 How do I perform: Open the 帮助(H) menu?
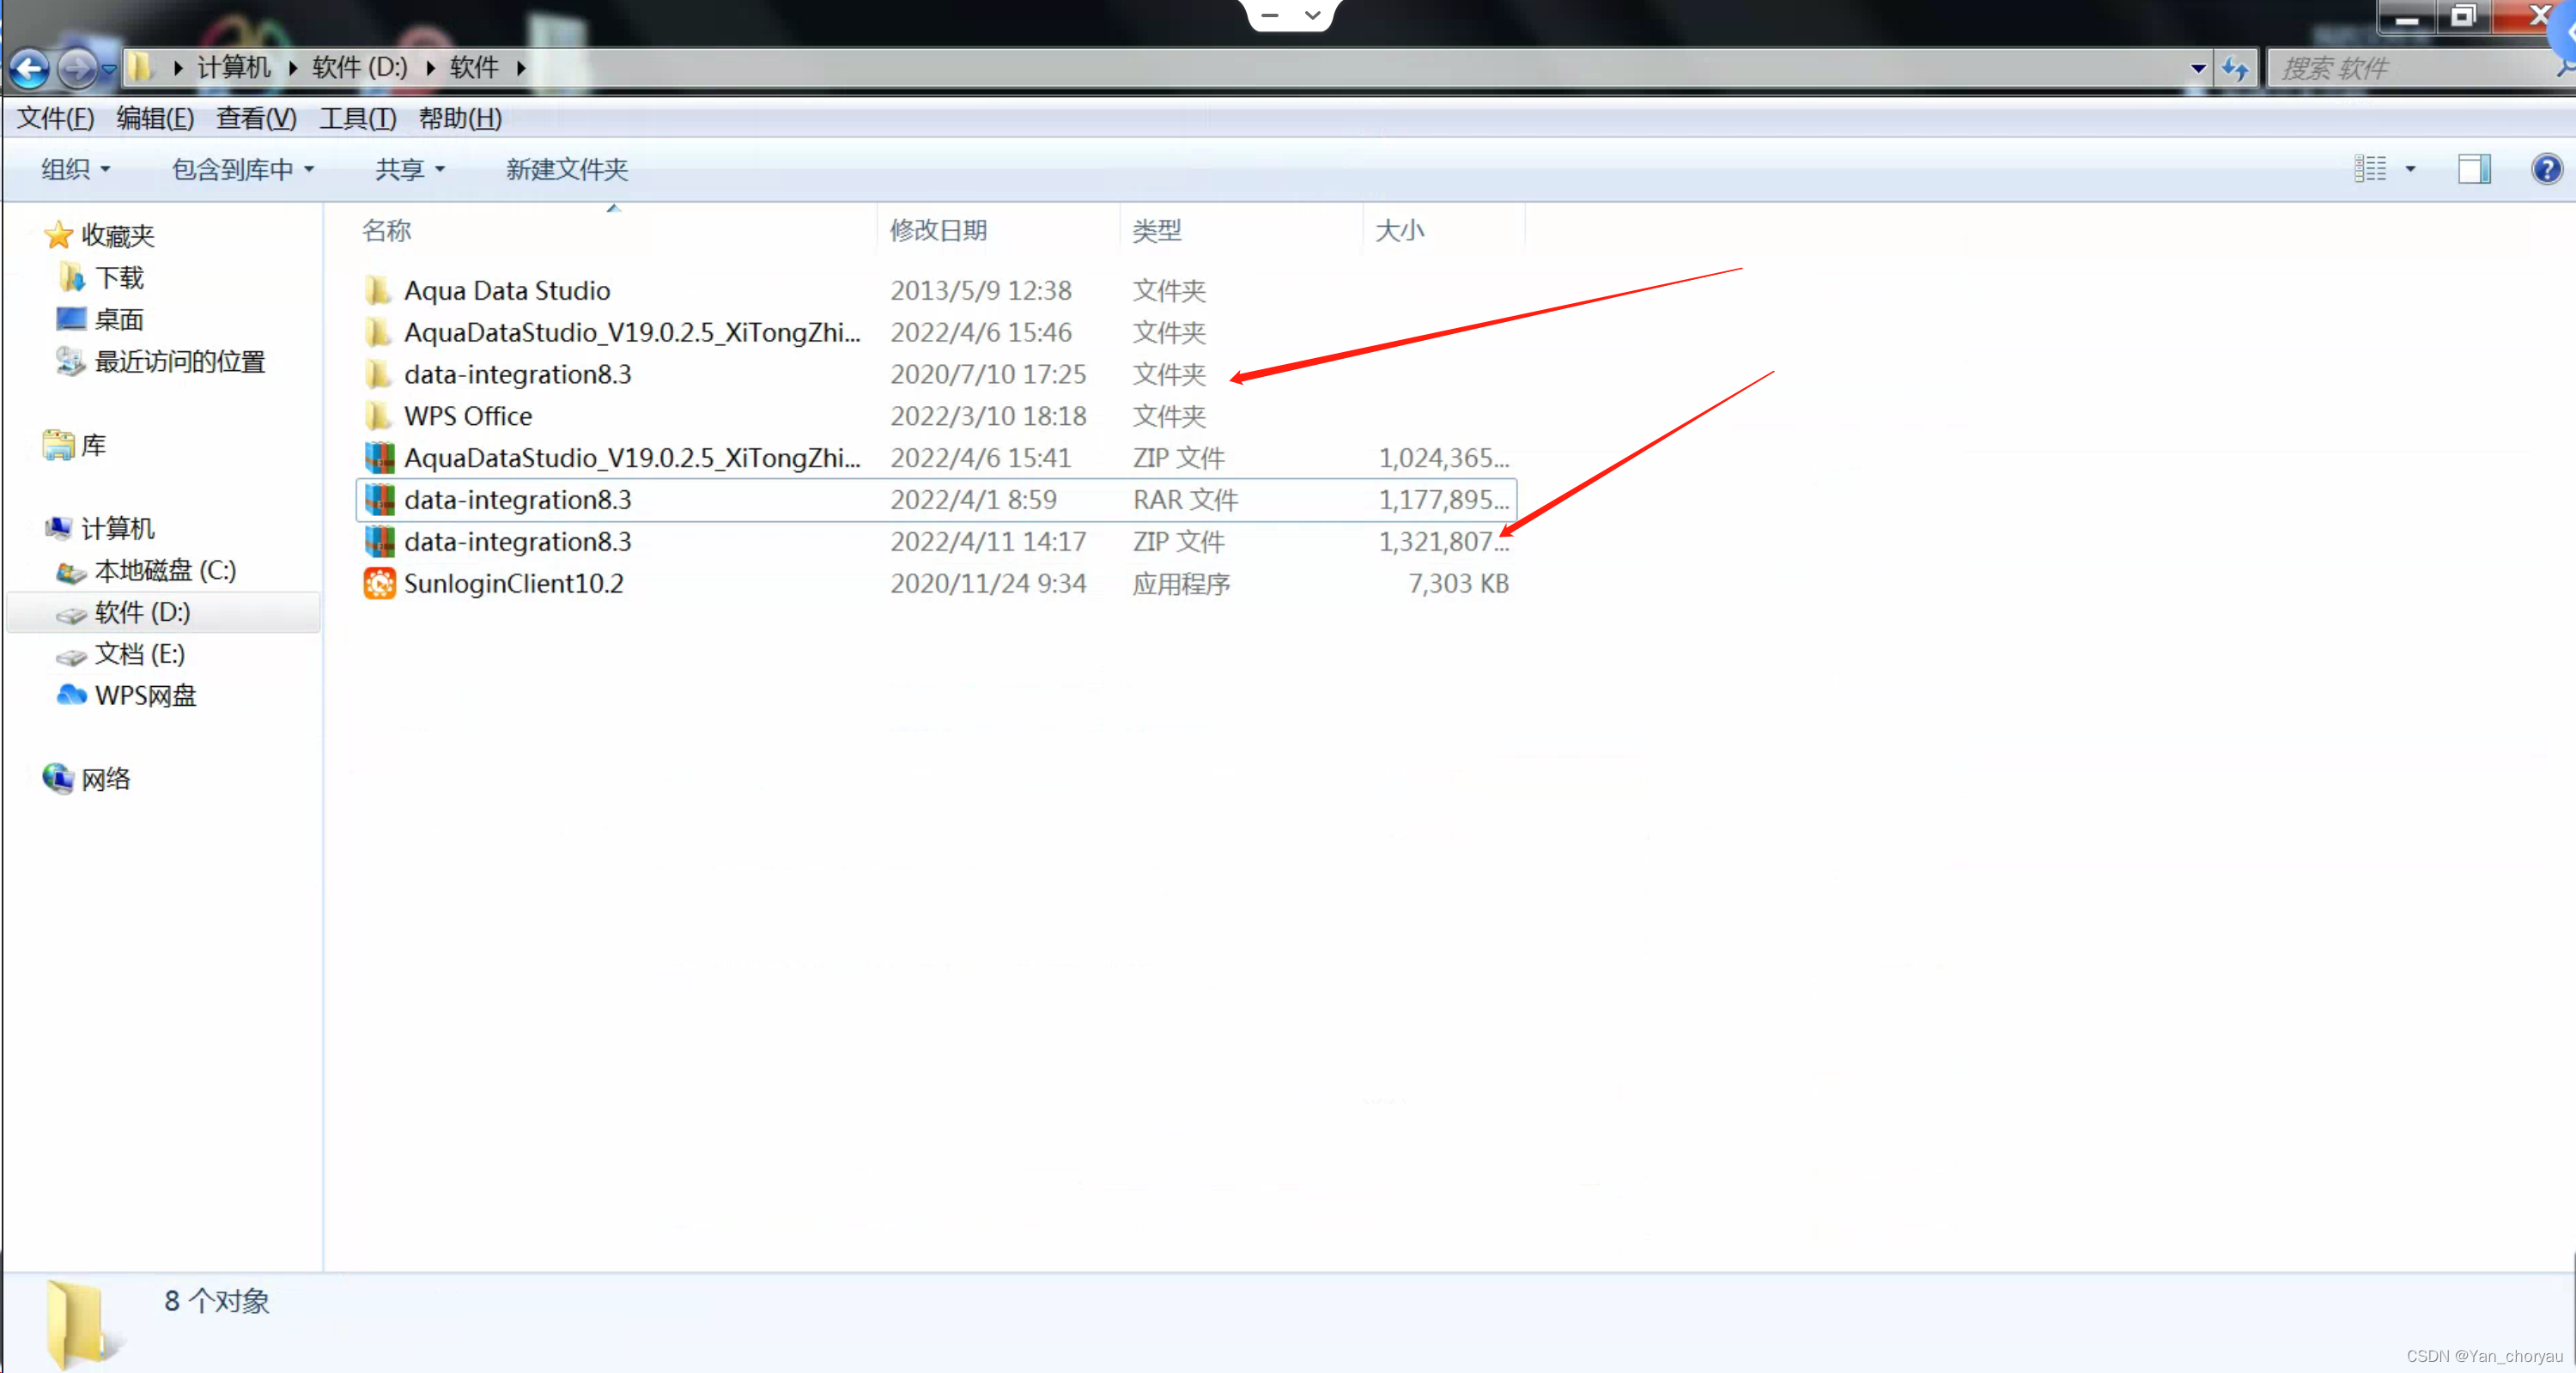460,118
